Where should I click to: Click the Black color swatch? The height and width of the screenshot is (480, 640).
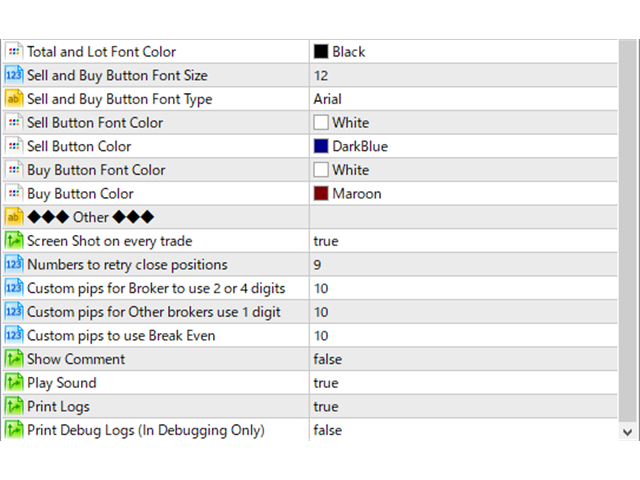tap(321, 51)
